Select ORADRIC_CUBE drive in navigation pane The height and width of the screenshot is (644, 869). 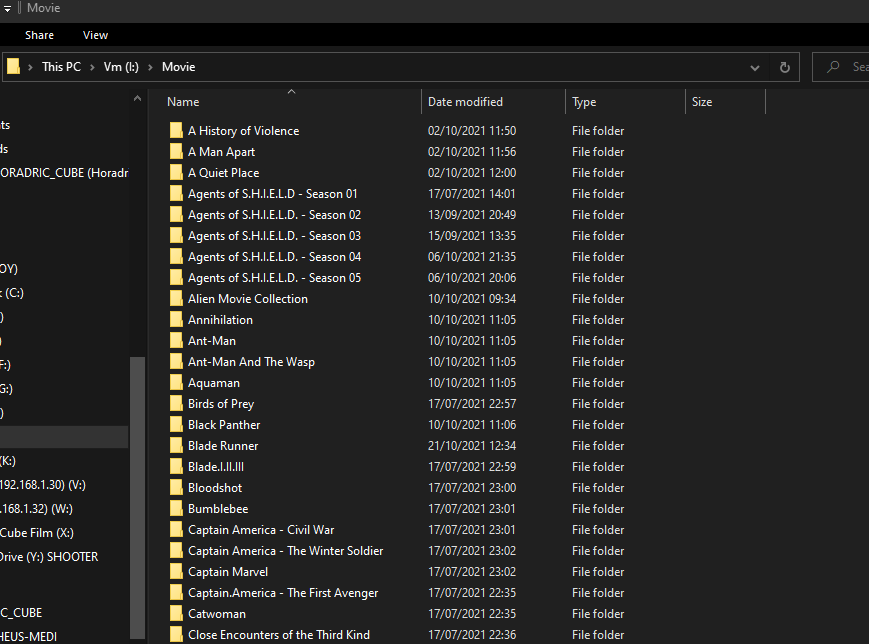point(64,173)
